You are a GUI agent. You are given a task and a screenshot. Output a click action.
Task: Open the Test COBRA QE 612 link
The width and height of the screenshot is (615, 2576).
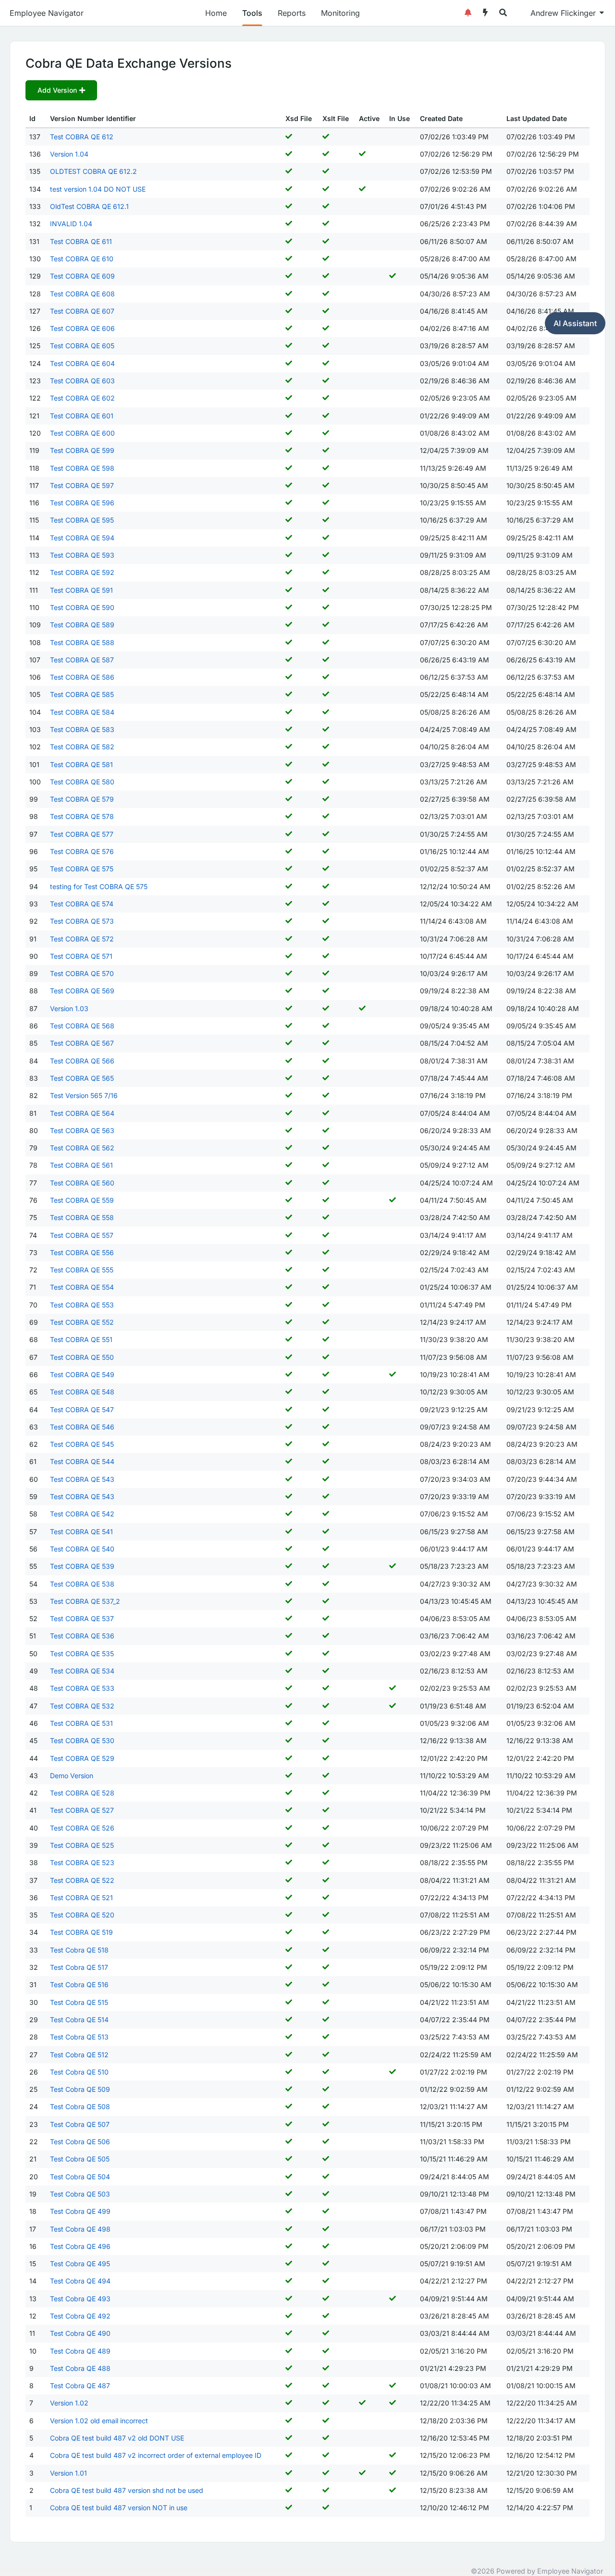pyautogui.click(x=81, y=137)
